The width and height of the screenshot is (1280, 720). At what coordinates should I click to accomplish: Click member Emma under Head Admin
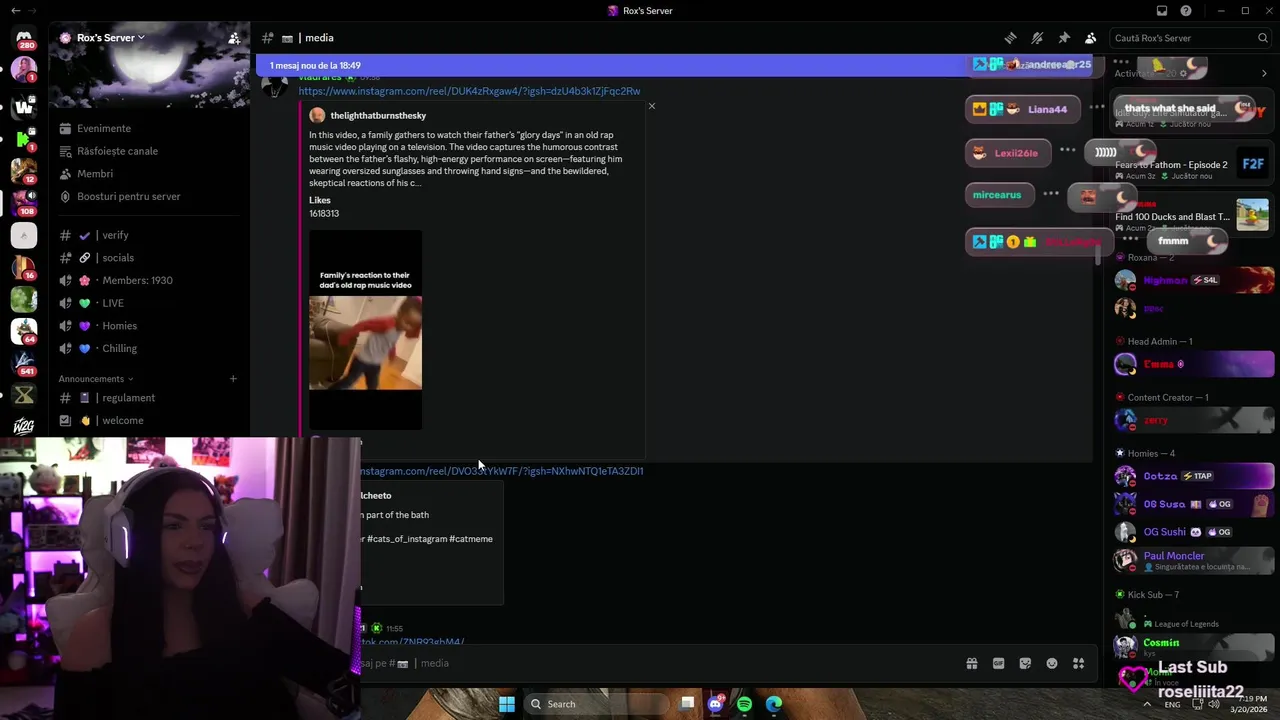[1193, 364]
